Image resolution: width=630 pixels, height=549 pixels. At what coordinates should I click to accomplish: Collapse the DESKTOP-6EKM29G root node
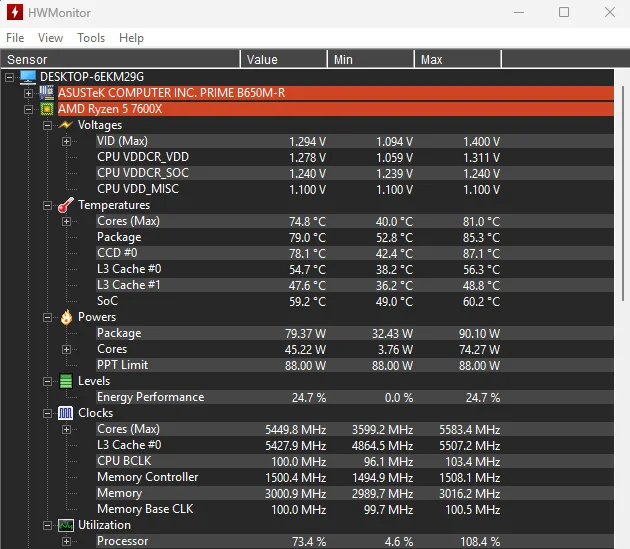(9, 77)
